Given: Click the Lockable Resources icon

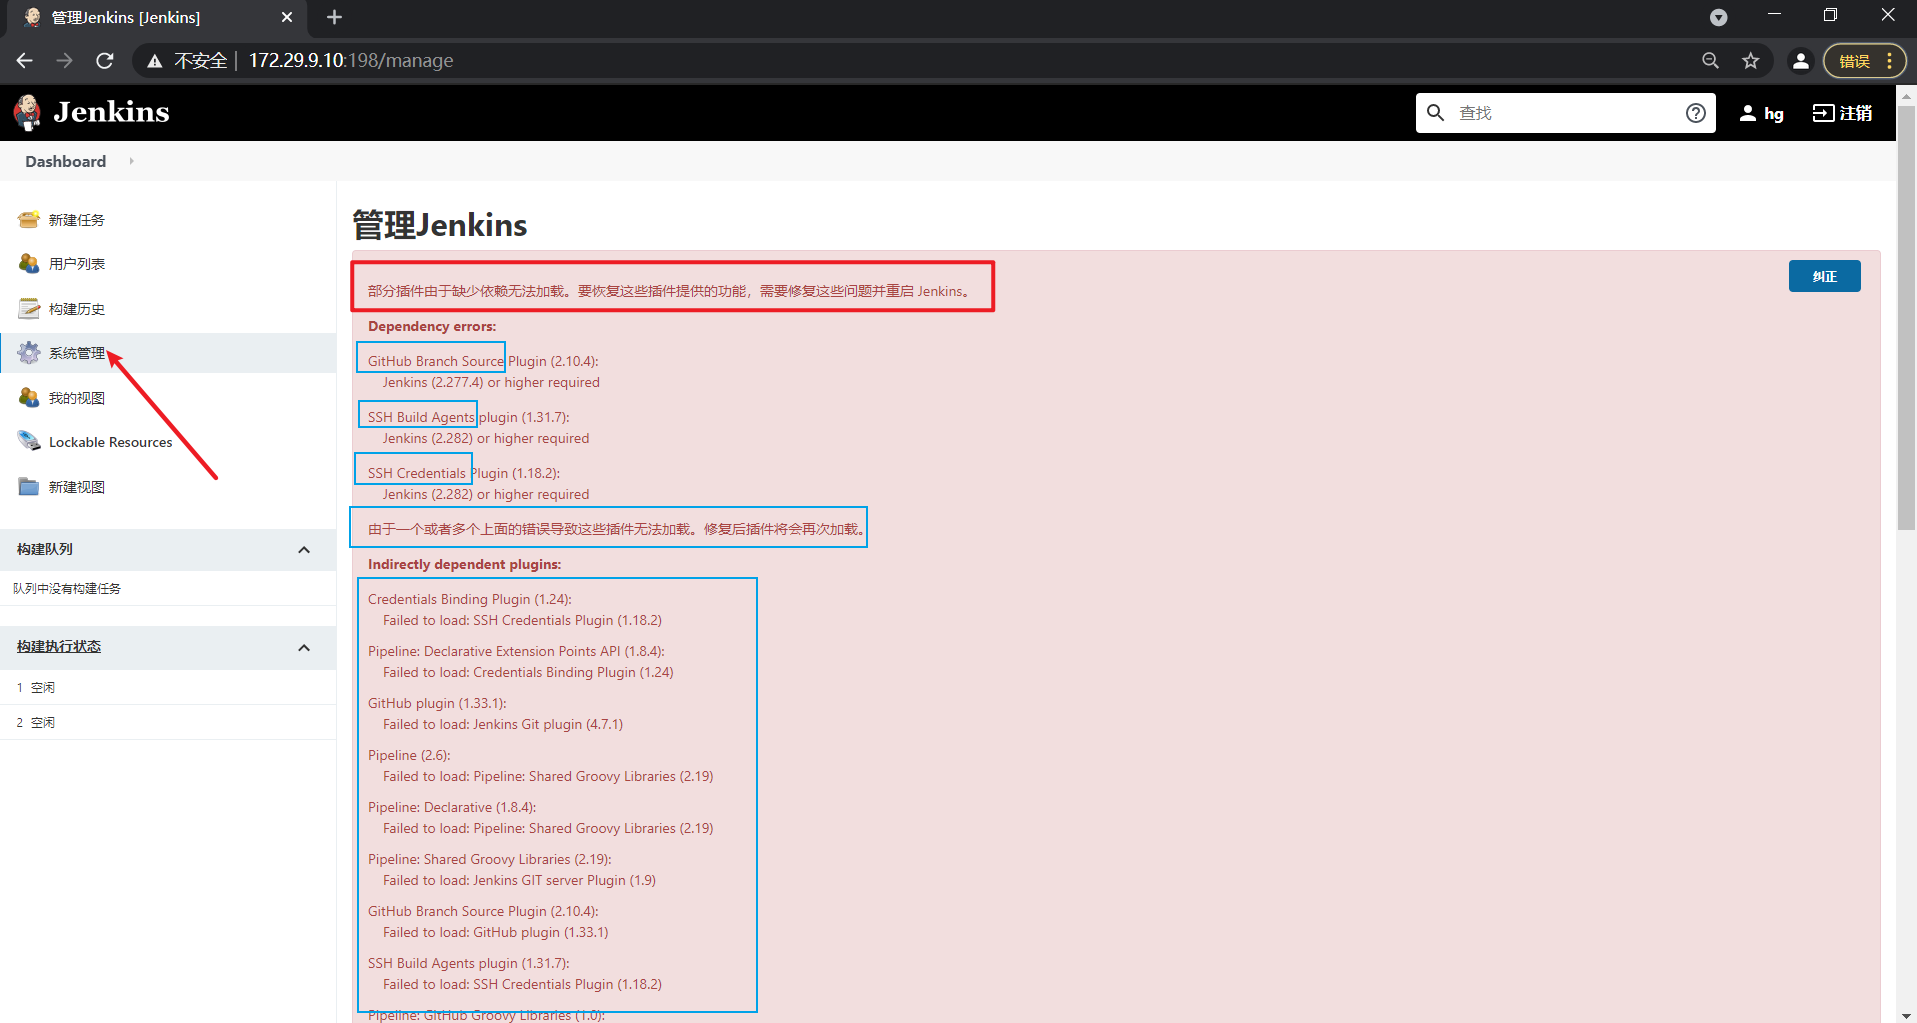Looking at the screenshot, I should pos(29,442).
